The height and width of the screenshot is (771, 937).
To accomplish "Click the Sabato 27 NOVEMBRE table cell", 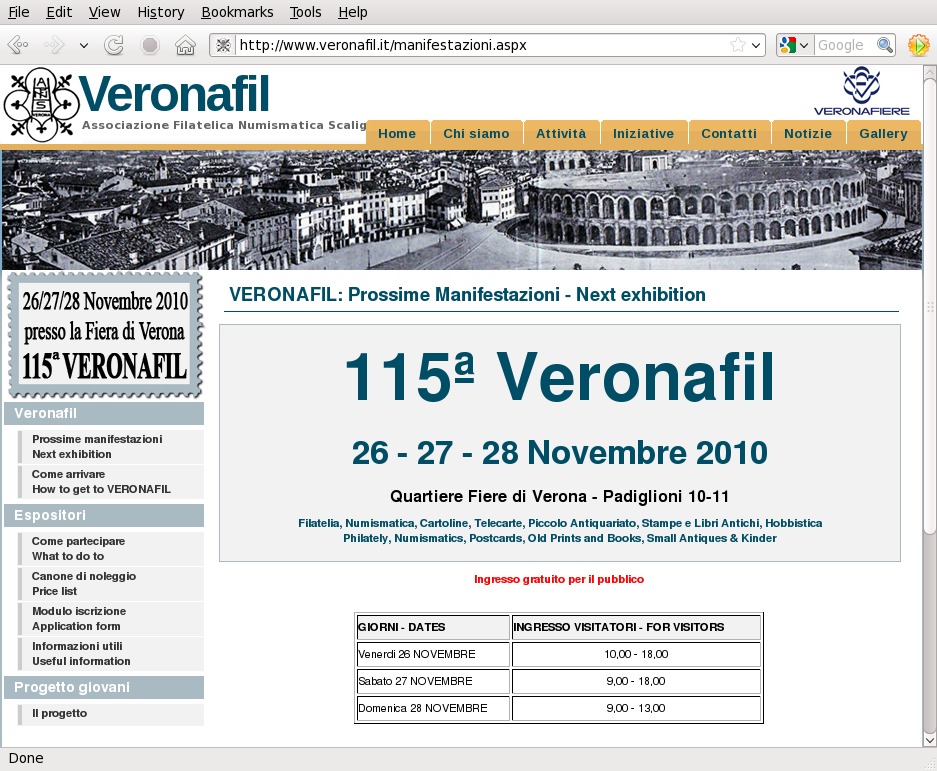I will [x=433, y=681].
